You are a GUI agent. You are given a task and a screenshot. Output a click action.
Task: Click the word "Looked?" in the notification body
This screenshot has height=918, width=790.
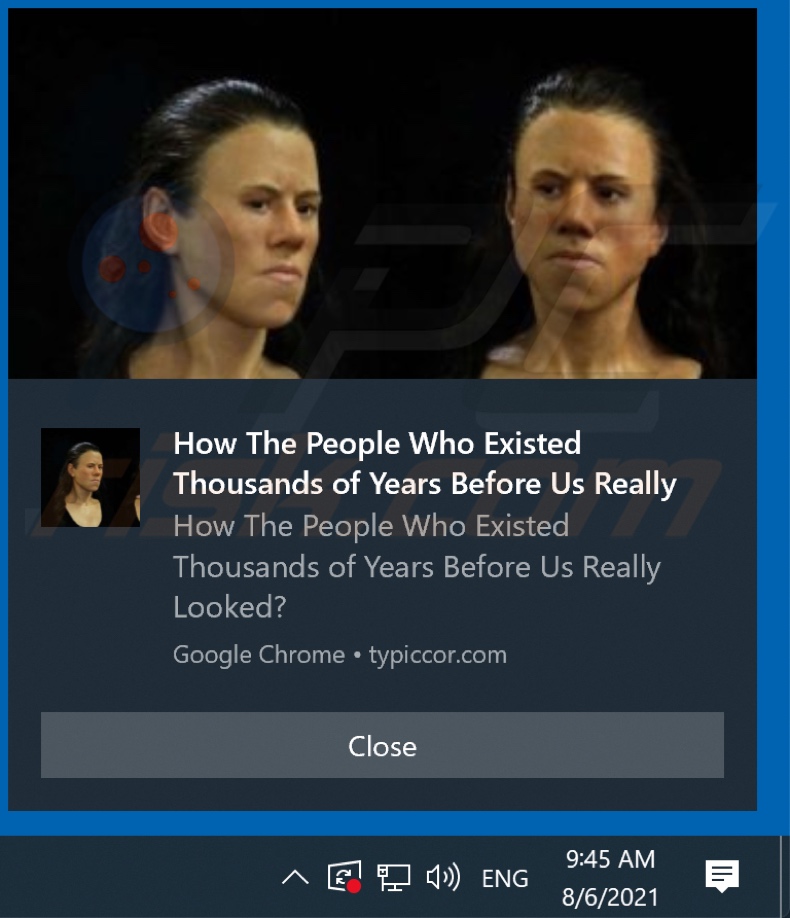coord(230,607)
